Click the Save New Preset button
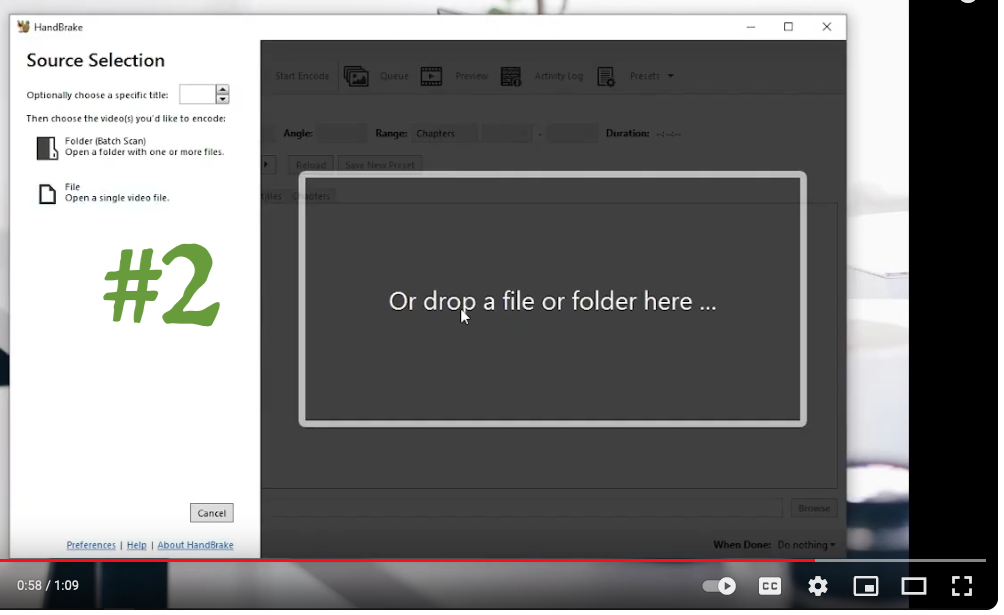The image size is (1004, 615). point(379,165)
